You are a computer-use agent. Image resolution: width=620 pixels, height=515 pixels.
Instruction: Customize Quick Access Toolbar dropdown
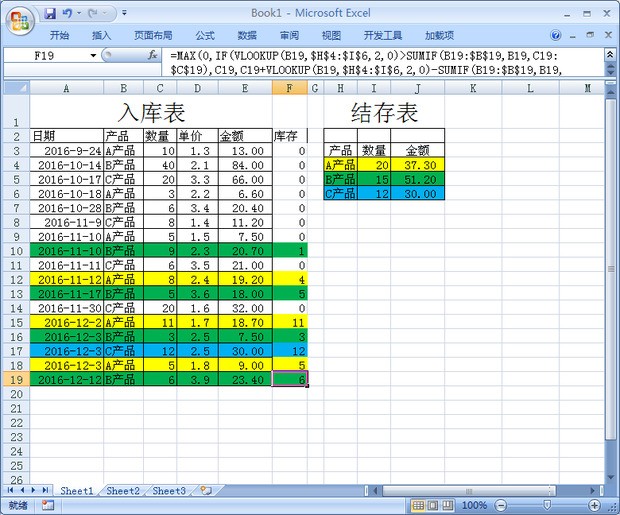pos(124,13)
